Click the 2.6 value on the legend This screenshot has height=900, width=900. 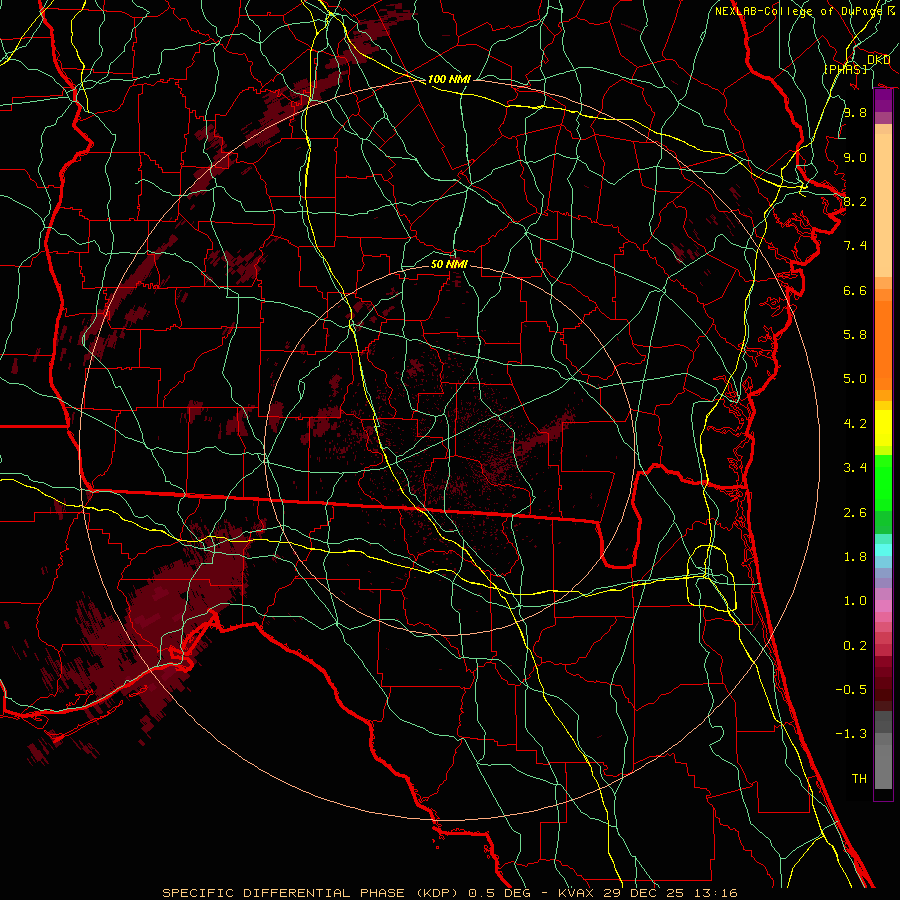point(854,513)
